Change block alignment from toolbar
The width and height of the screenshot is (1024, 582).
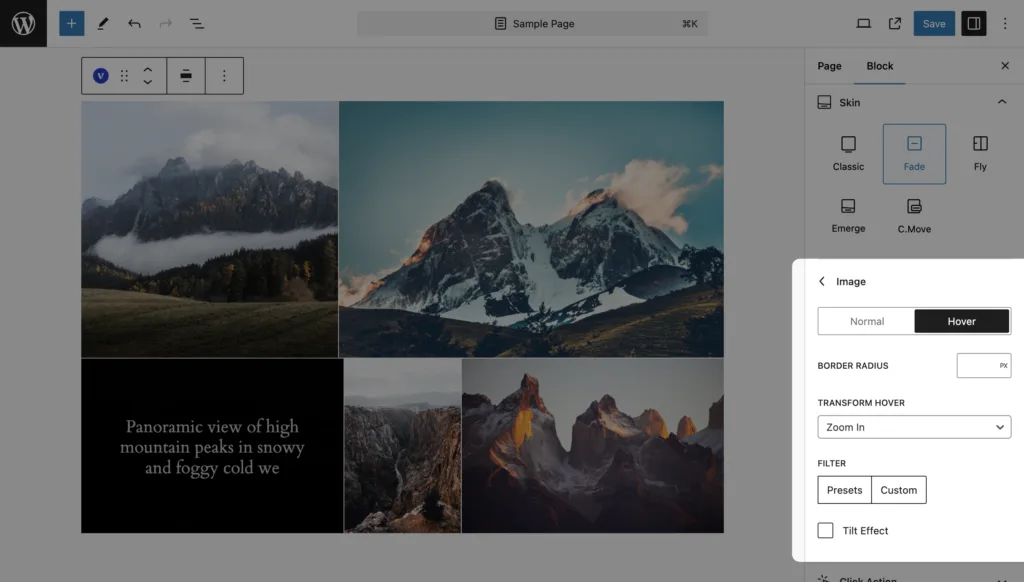tap(186, 76)
